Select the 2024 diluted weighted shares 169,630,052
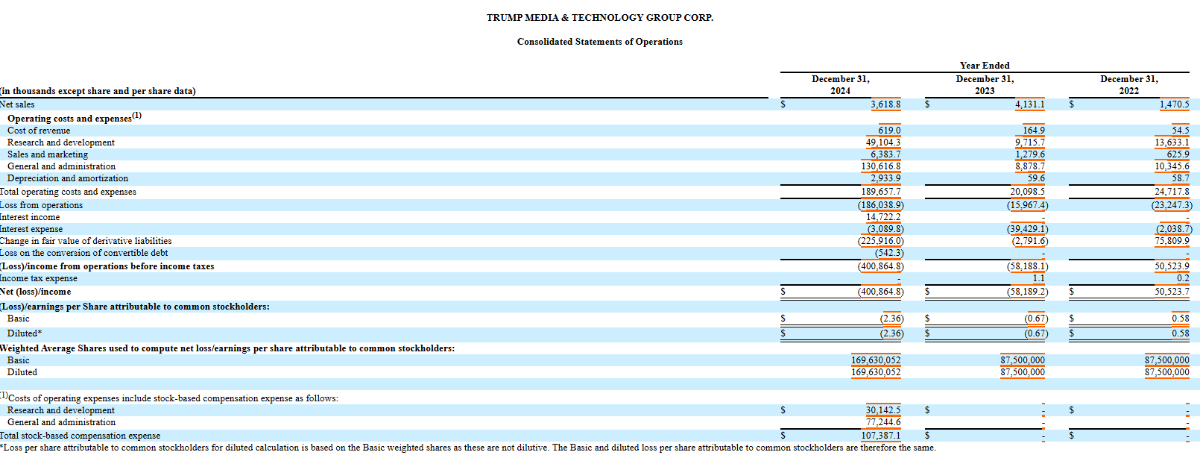Viewport: 1200px width, 458px height. click(877, 371)
